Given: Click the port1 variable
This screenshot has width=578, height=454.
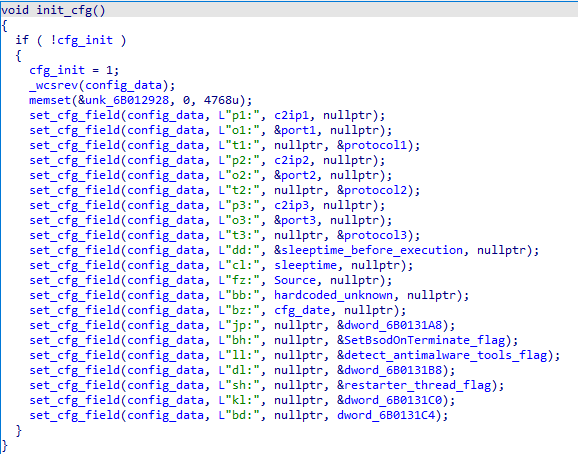Looking at the screenshot, I should coord(298,130).
